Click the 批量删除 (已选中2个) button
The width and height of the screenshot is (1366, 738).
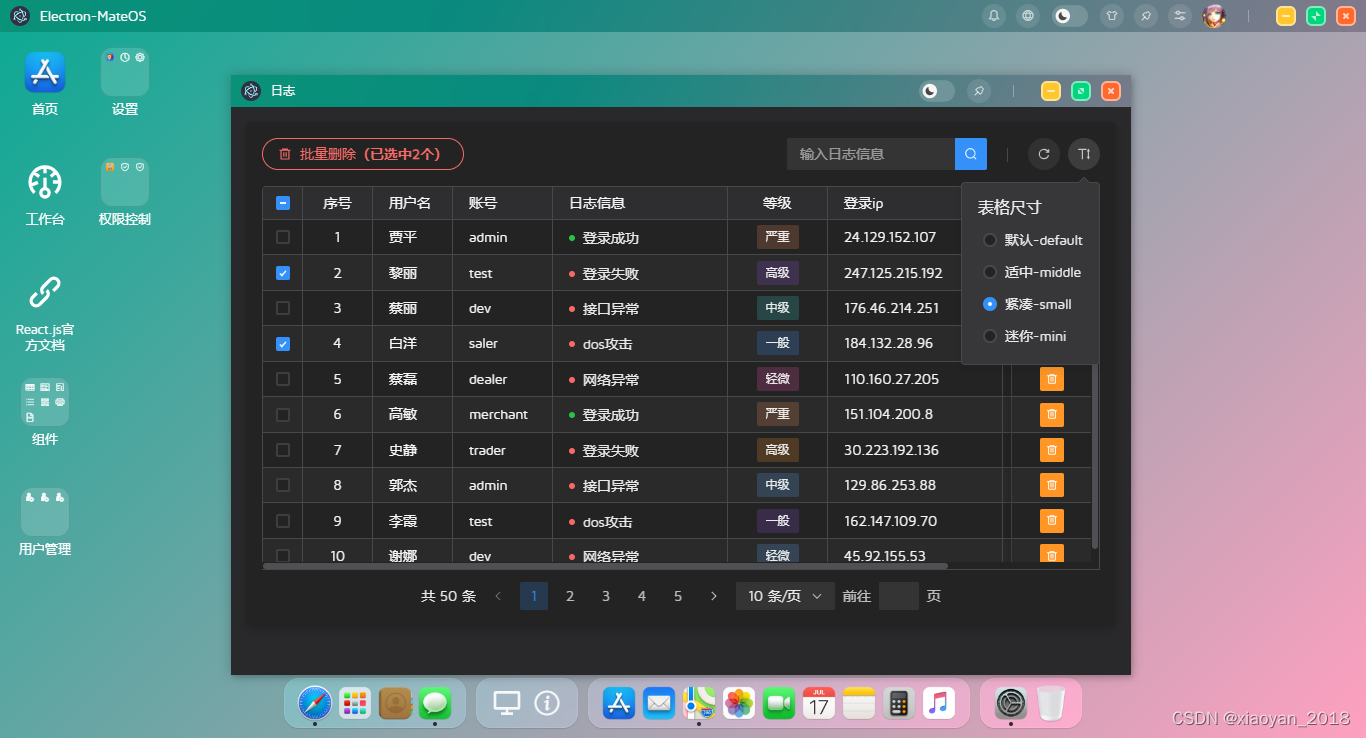coord(363,154)
